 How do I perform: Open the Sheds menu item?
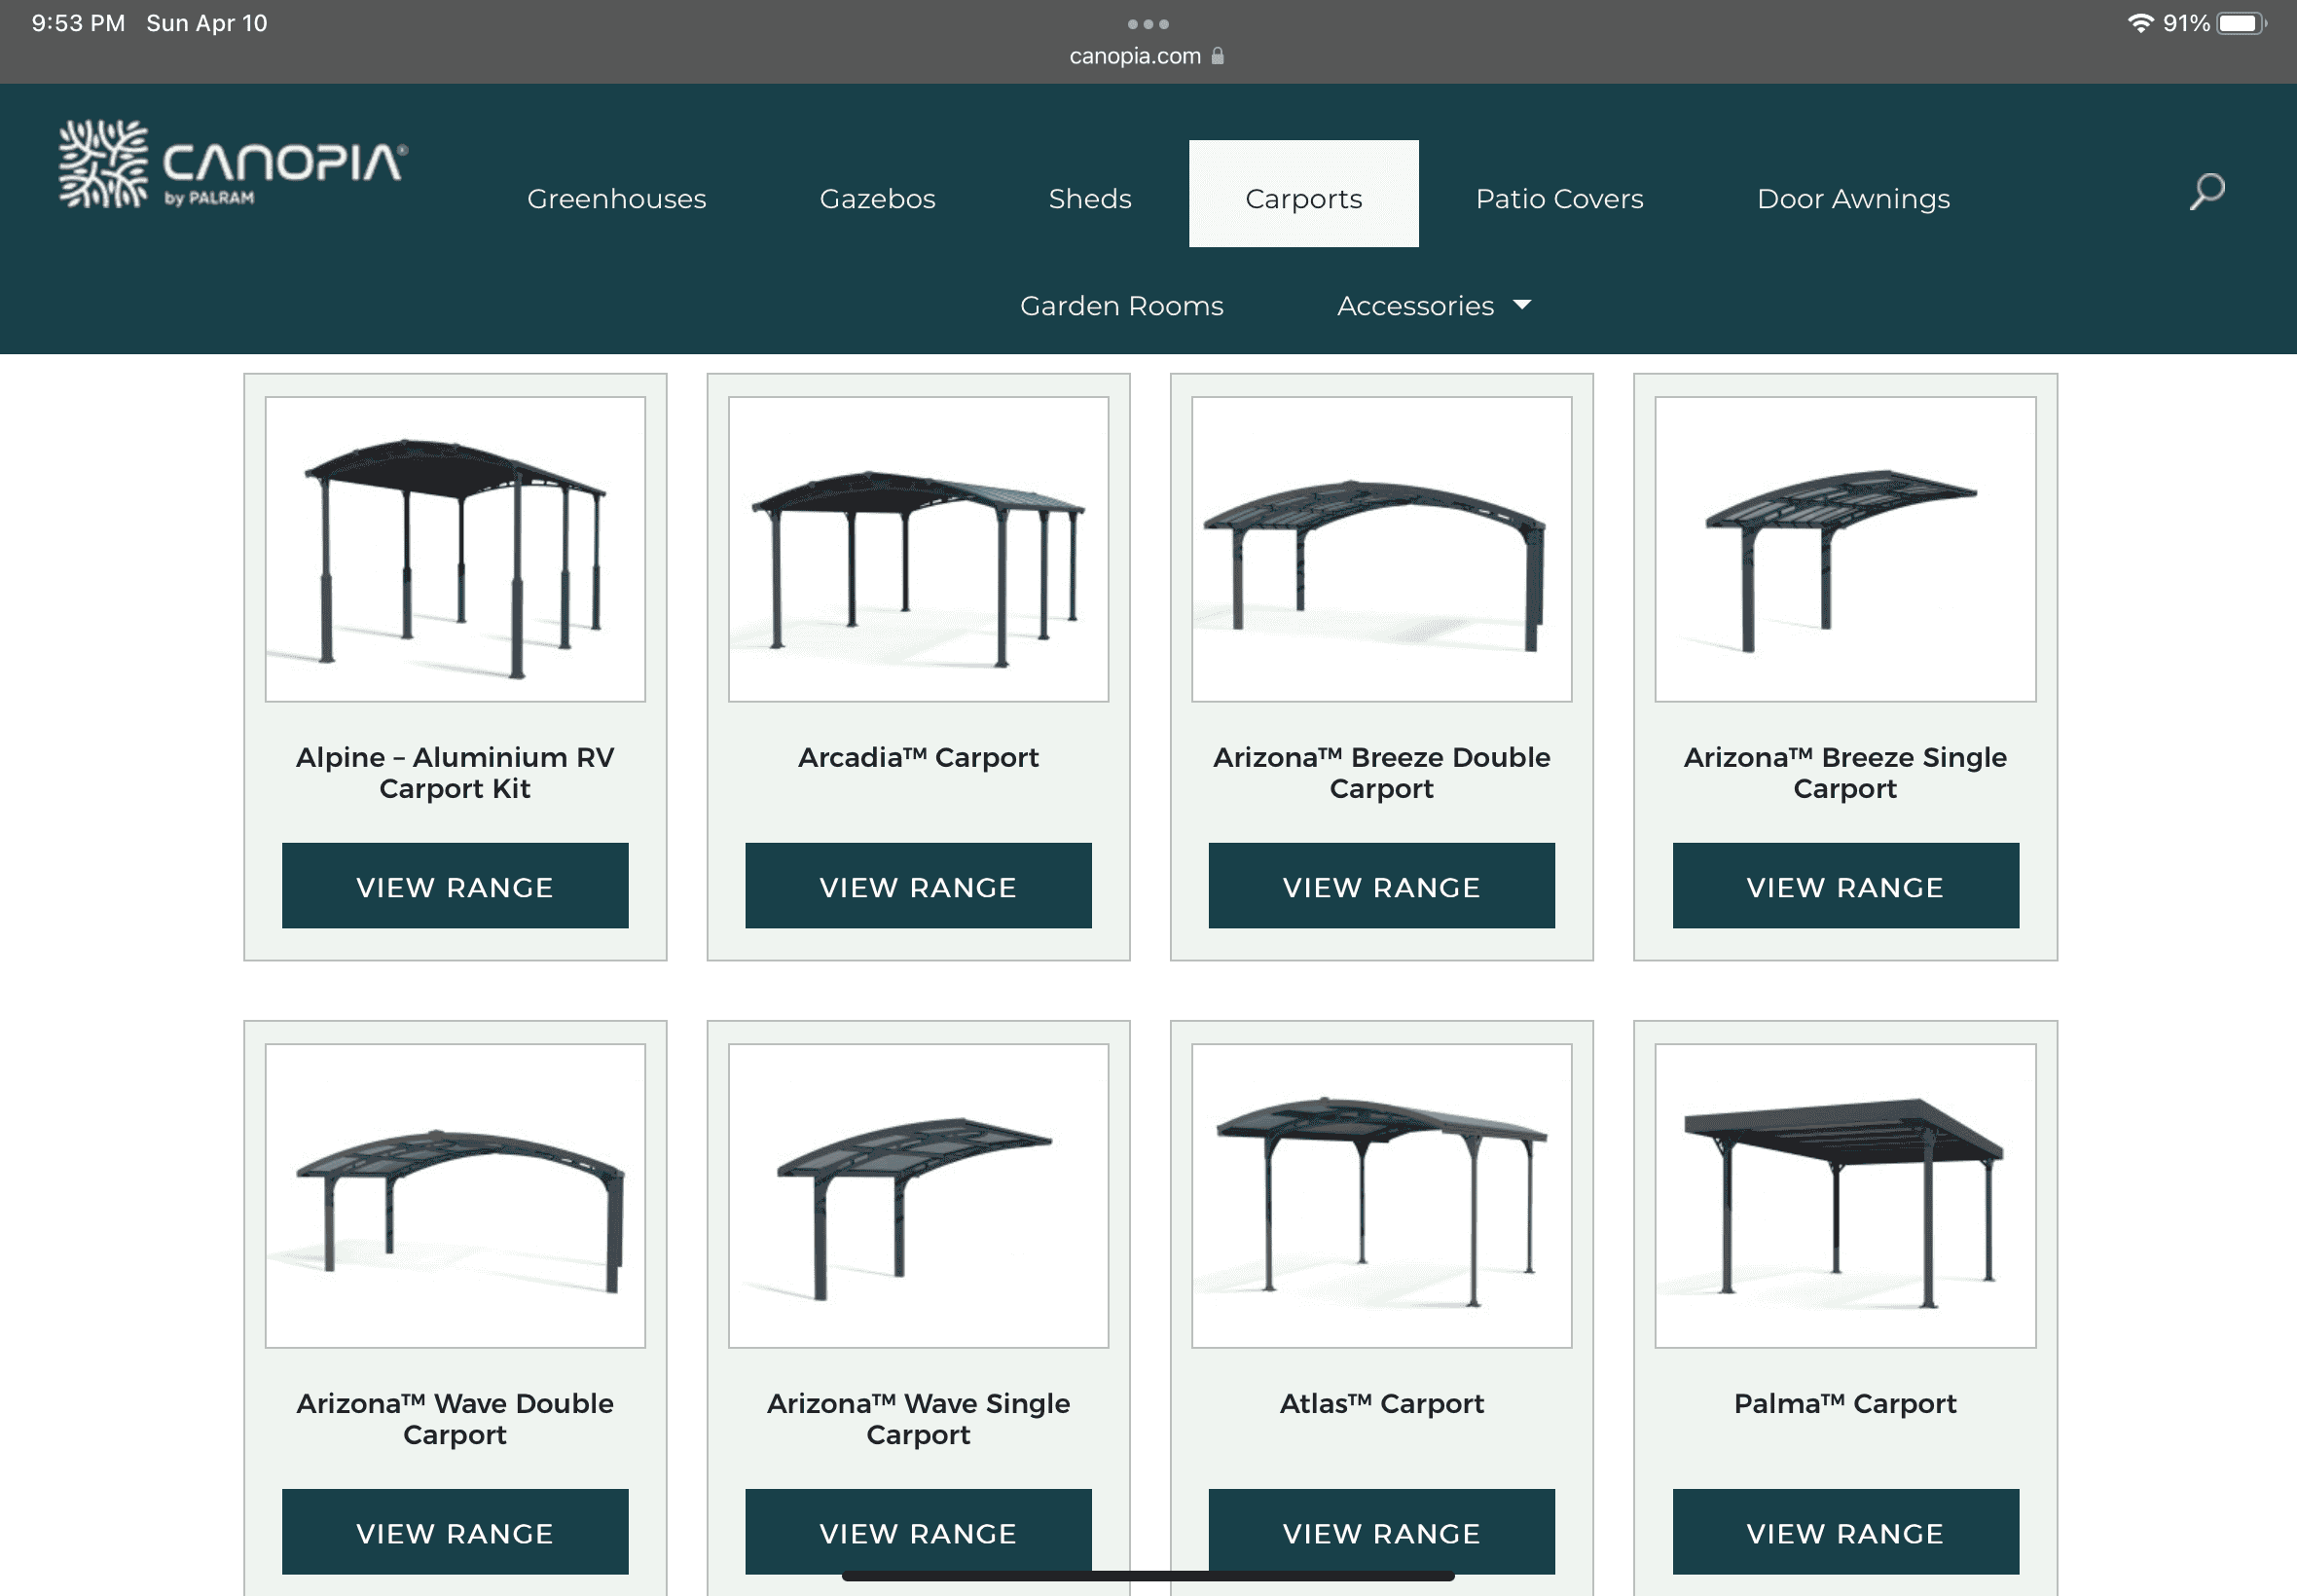(1090, 198)
